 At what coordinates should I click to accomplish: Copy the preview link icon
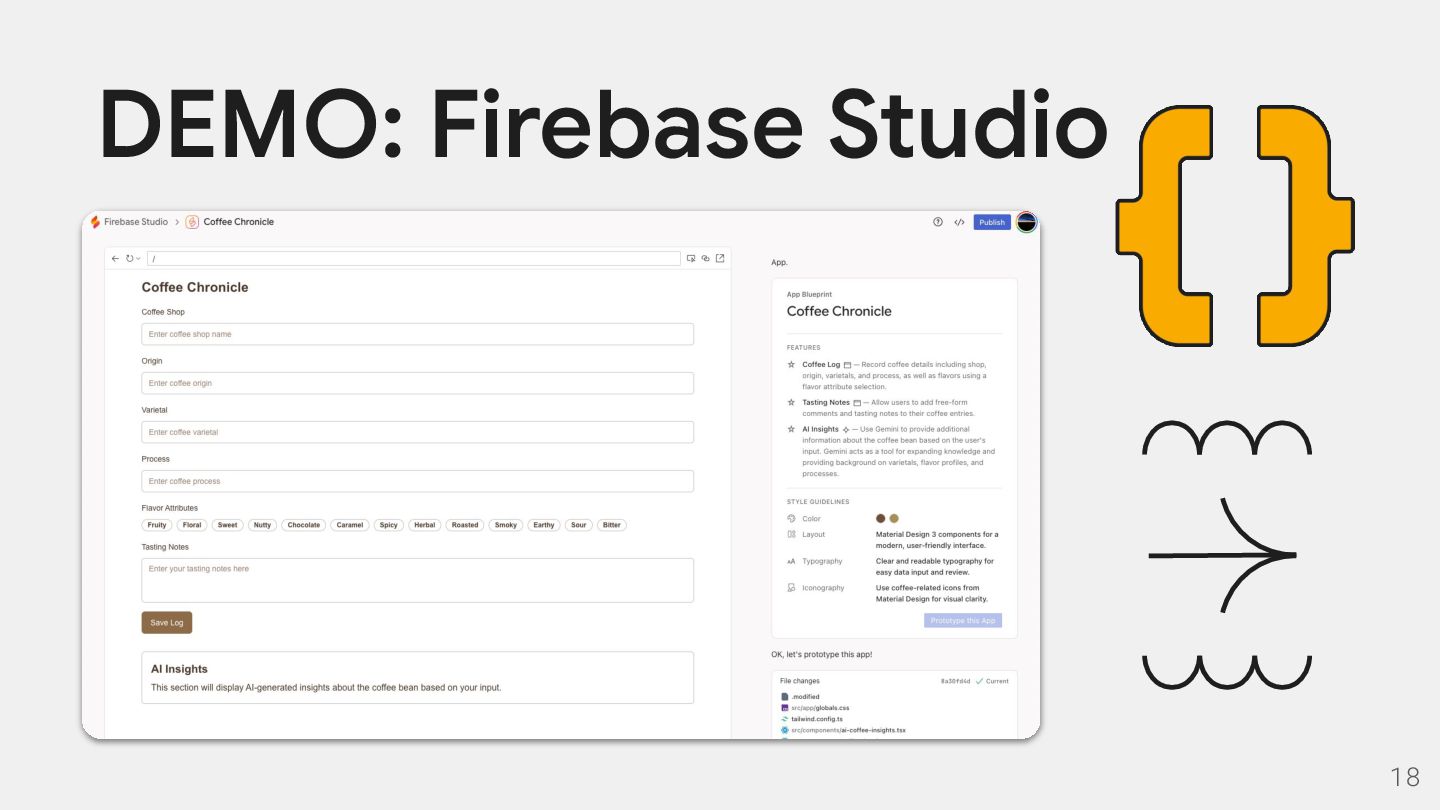705,258
